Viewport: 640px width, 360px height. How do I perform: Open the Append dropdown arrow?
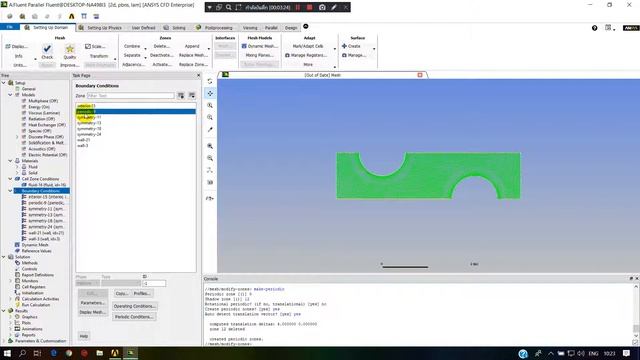(x=209, y=49)
